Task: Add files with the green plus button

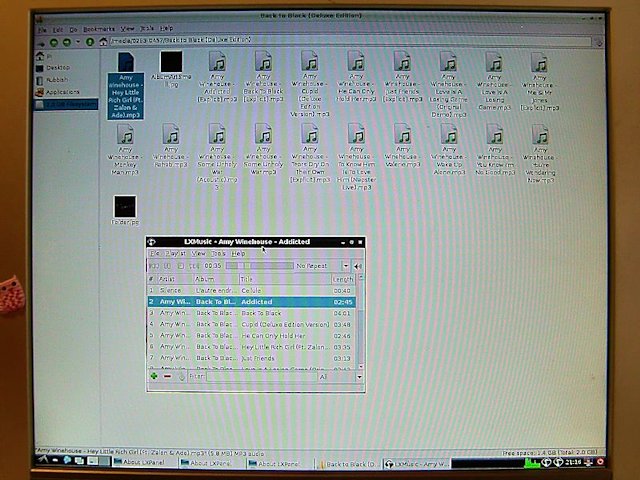Action: point(154,376)
